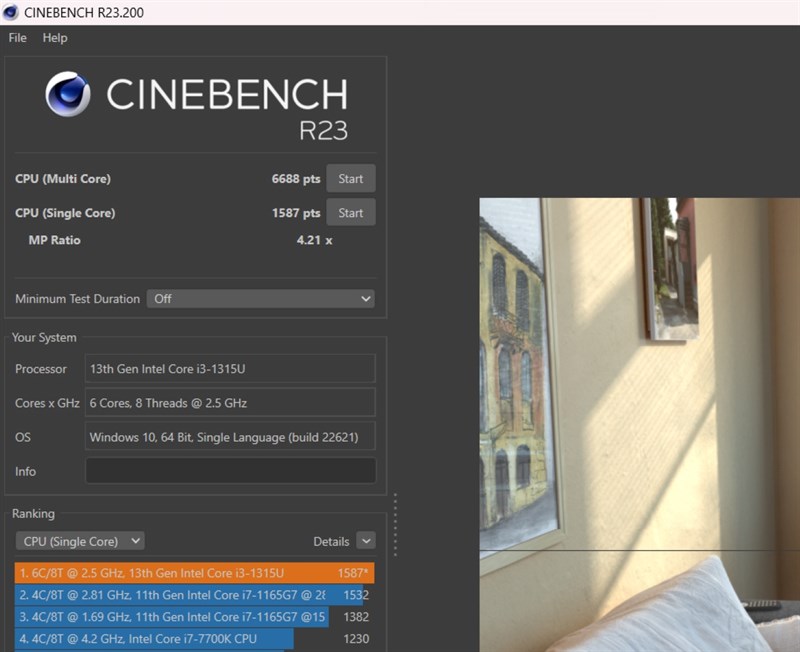Click the 1382 score in ranking list

pyautogui.click(x=356, y=617)
